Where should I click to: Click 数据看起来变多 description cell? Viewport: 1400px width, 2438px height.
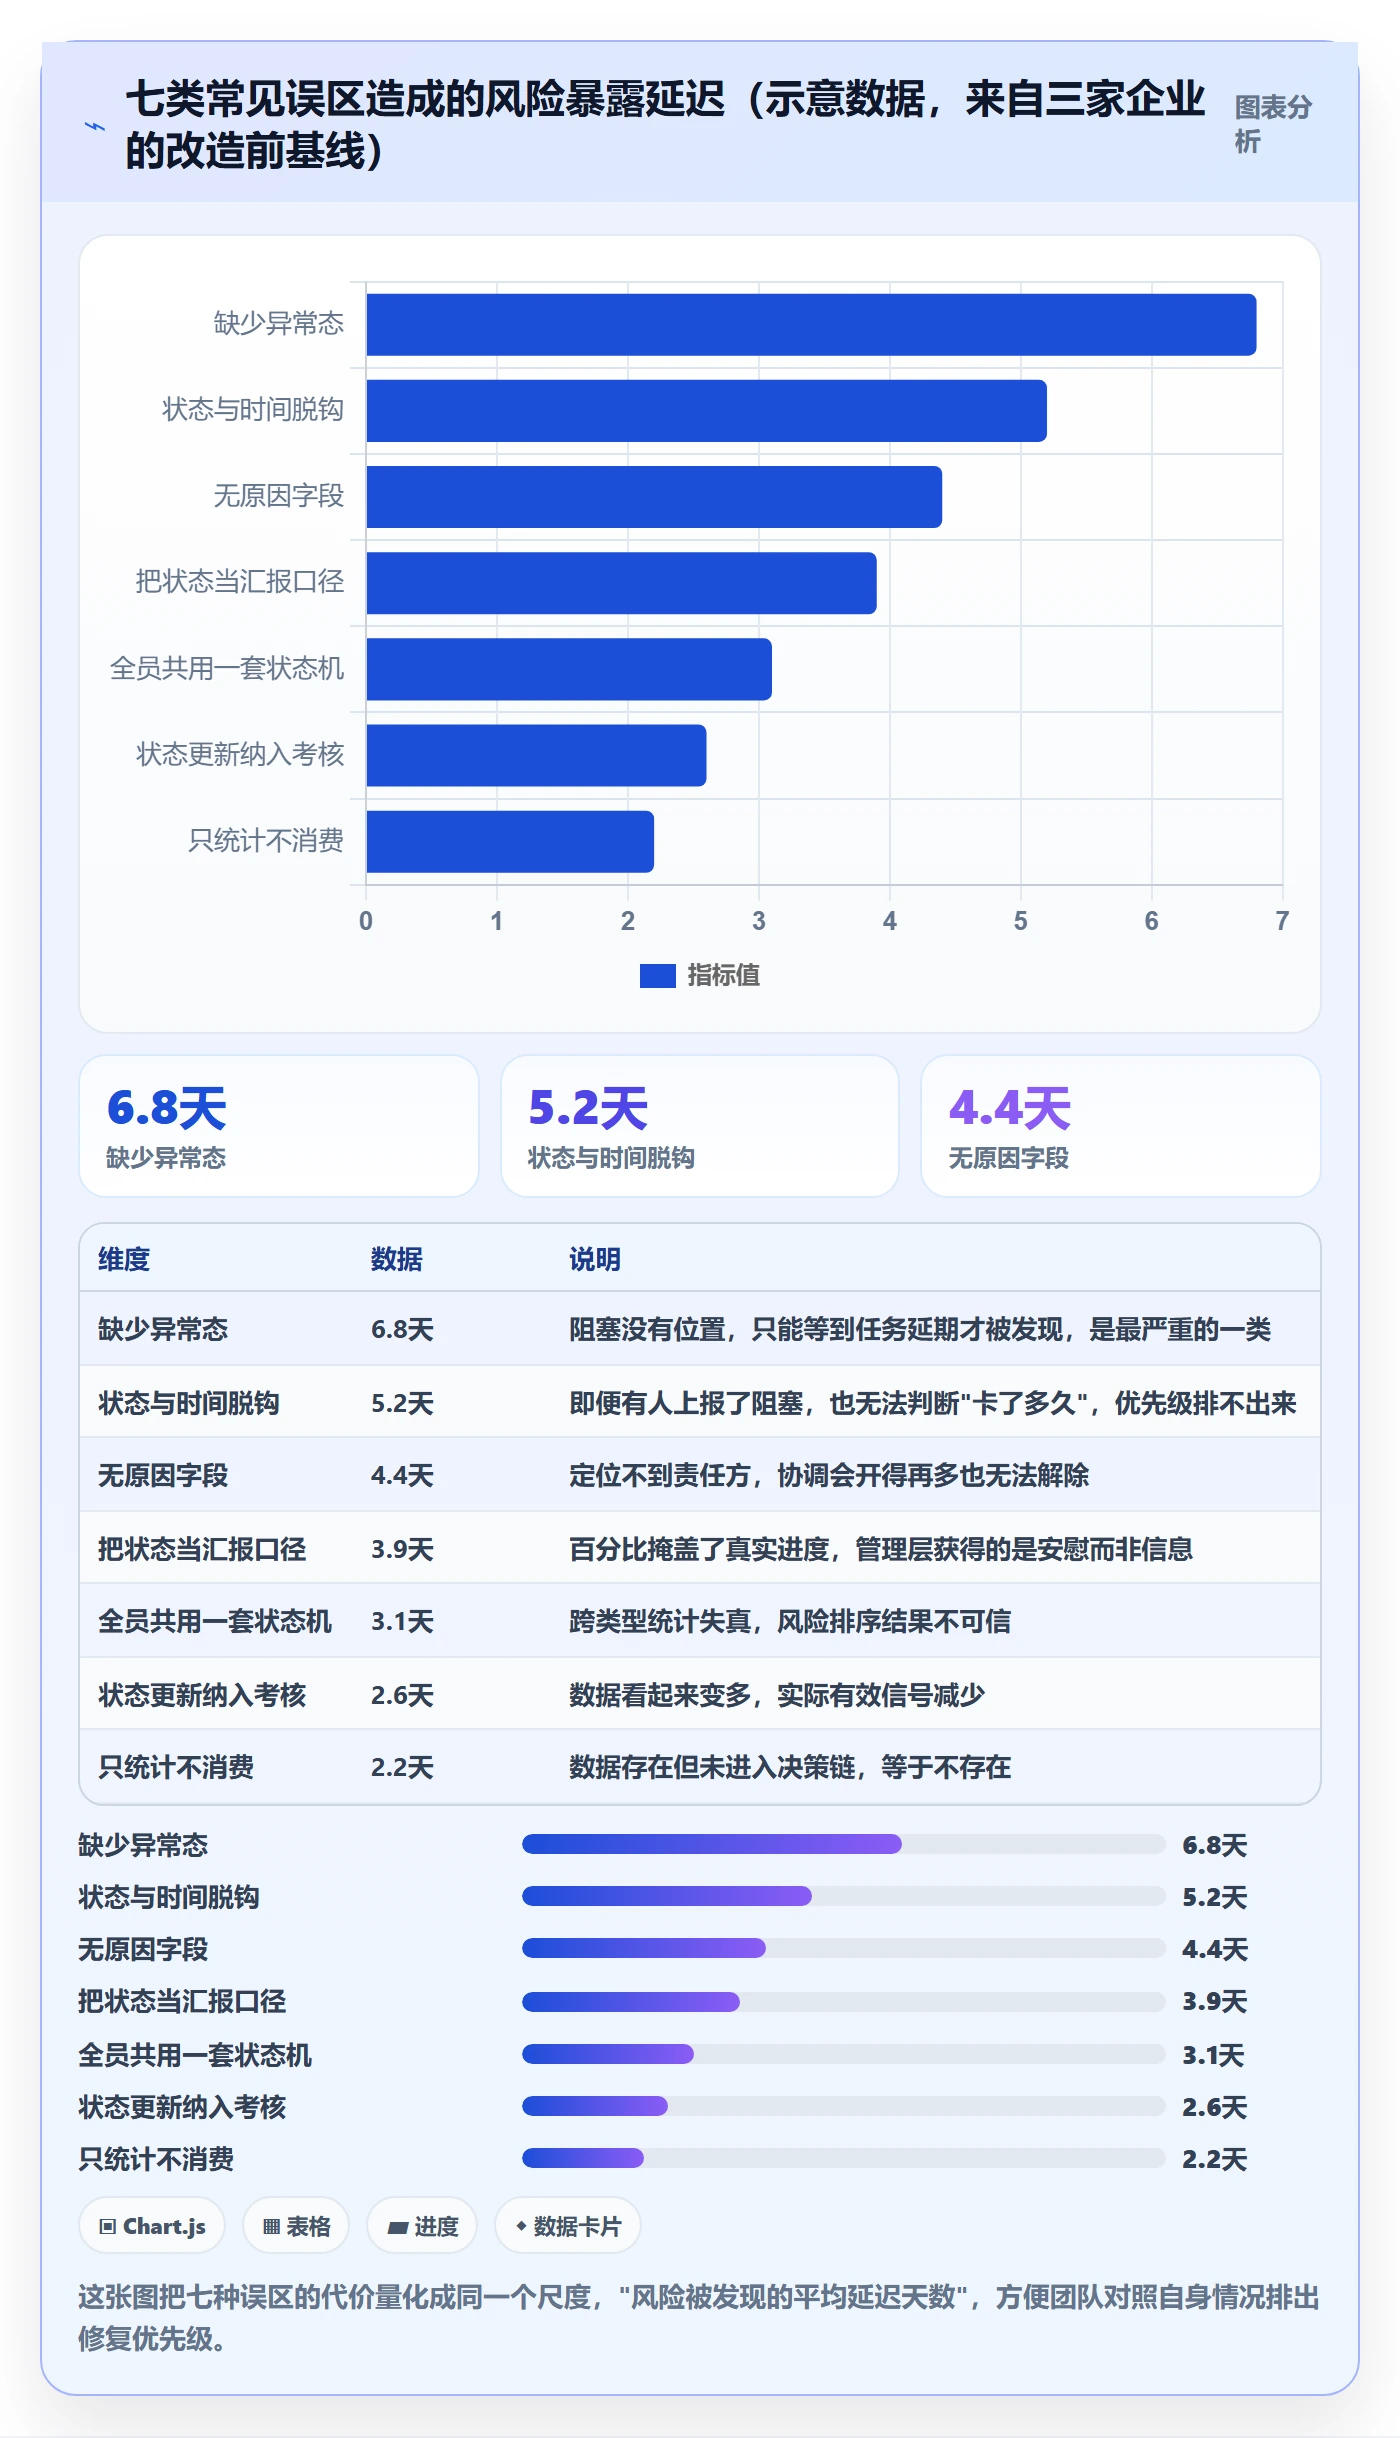click(777, 1695)
